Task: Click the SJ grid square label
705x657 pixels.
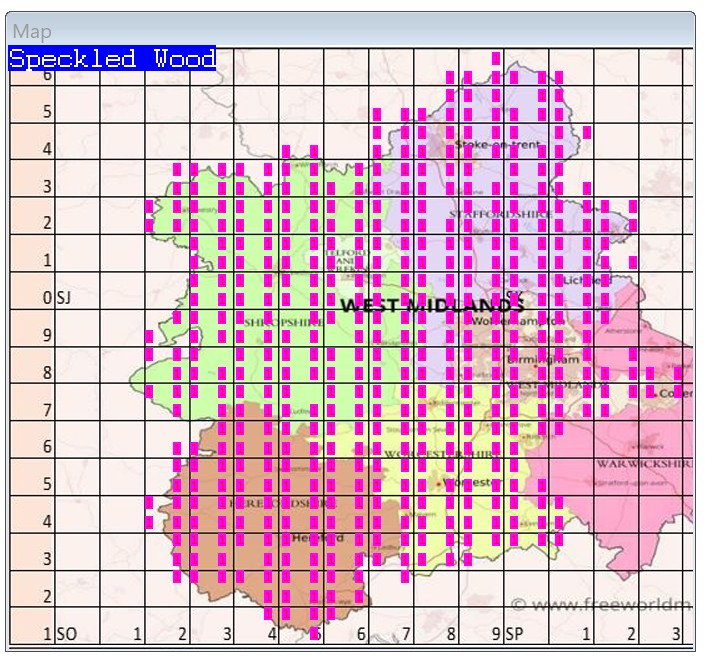Action: tap(64, 298)
